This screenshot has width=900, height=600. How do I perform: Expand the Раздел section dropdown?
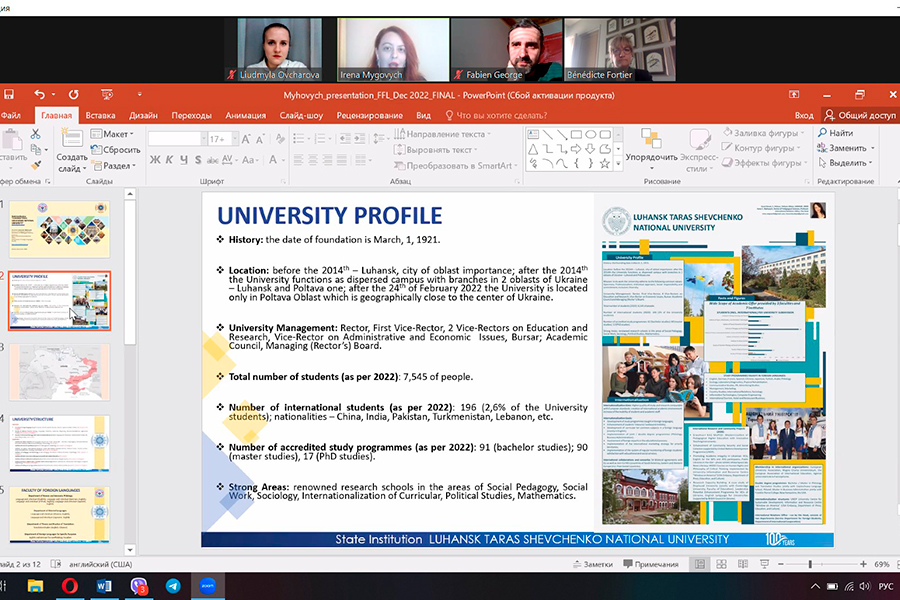[x=117, y=165]
